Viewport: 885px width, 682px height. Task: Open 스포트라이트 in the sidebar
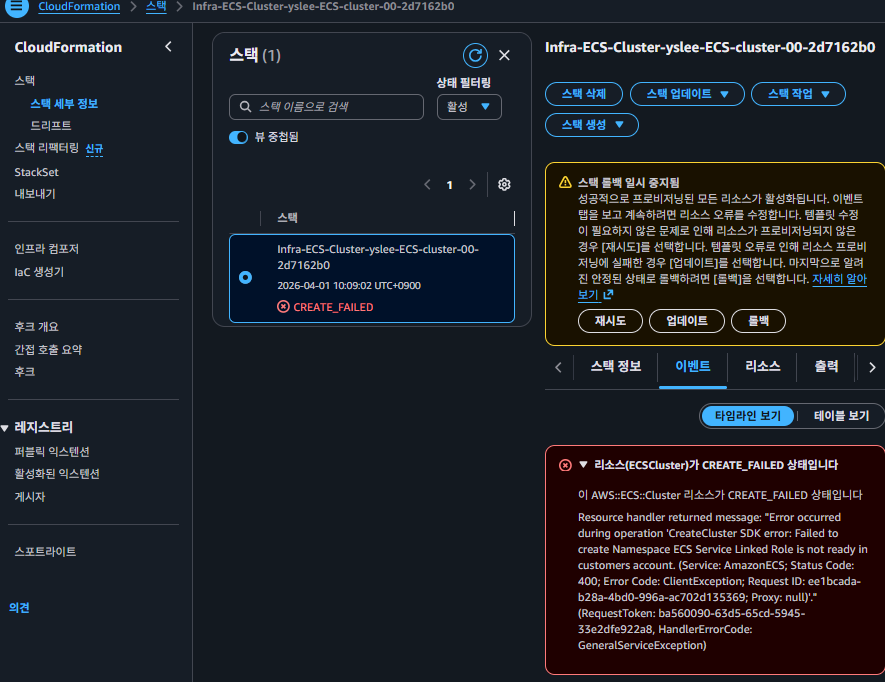pyautogui.click(x=45, y=552)
